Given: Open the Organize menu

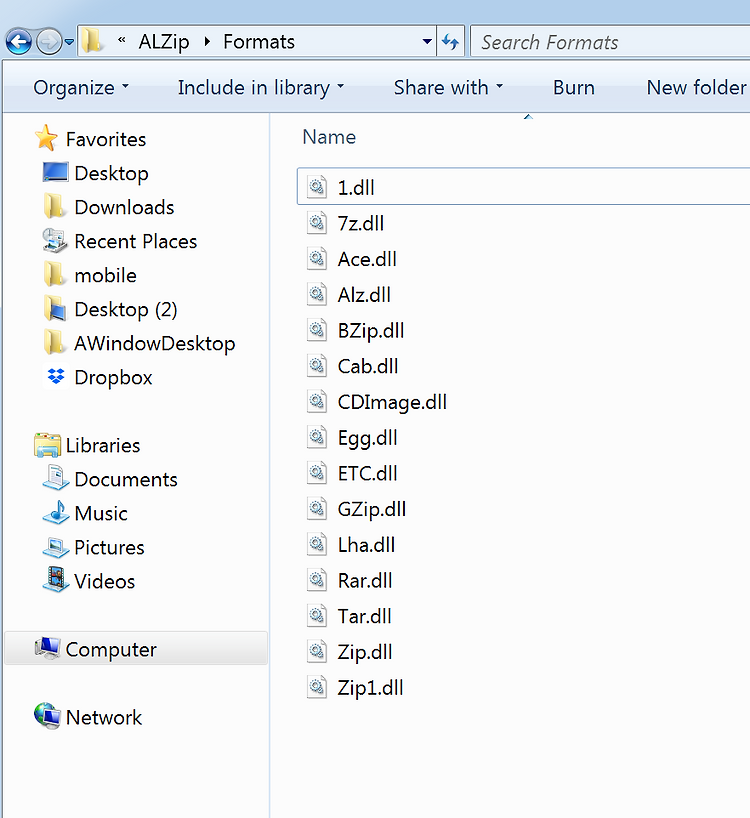Looking at the screenshot, I should [x=81, y=88].
